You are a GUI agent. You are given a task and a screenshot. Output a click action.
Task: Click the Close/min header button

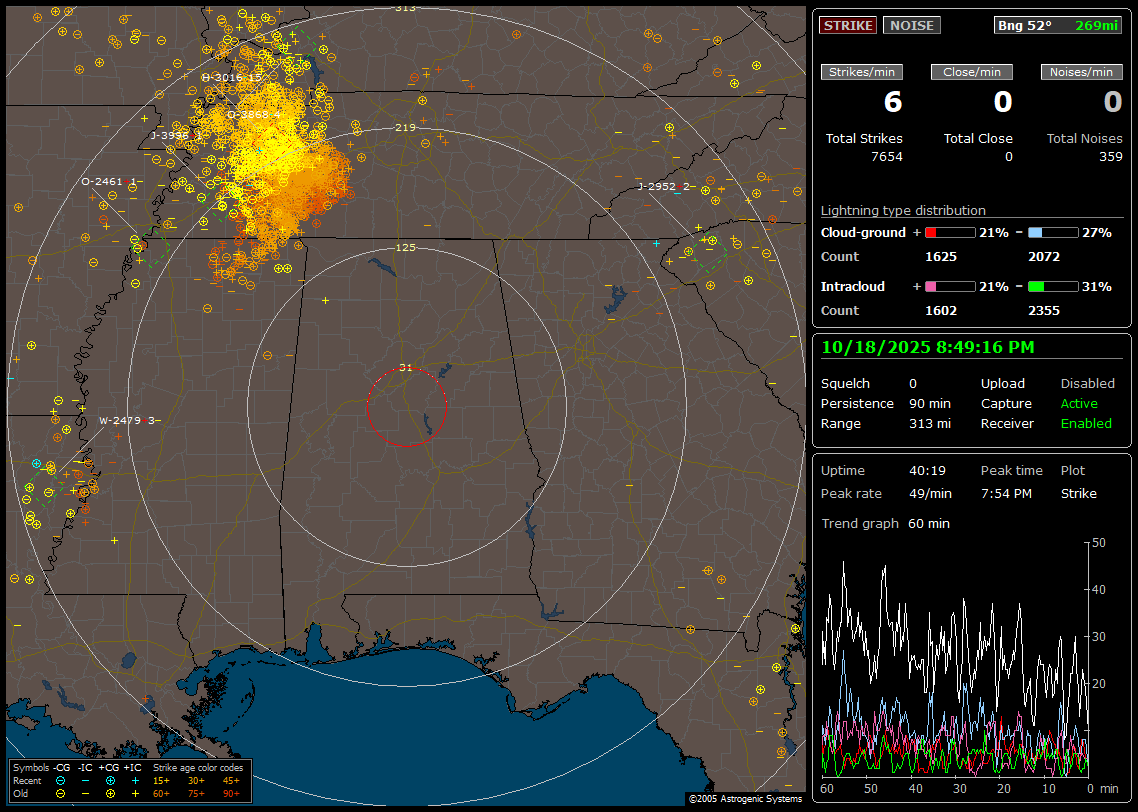click(972, 72)
